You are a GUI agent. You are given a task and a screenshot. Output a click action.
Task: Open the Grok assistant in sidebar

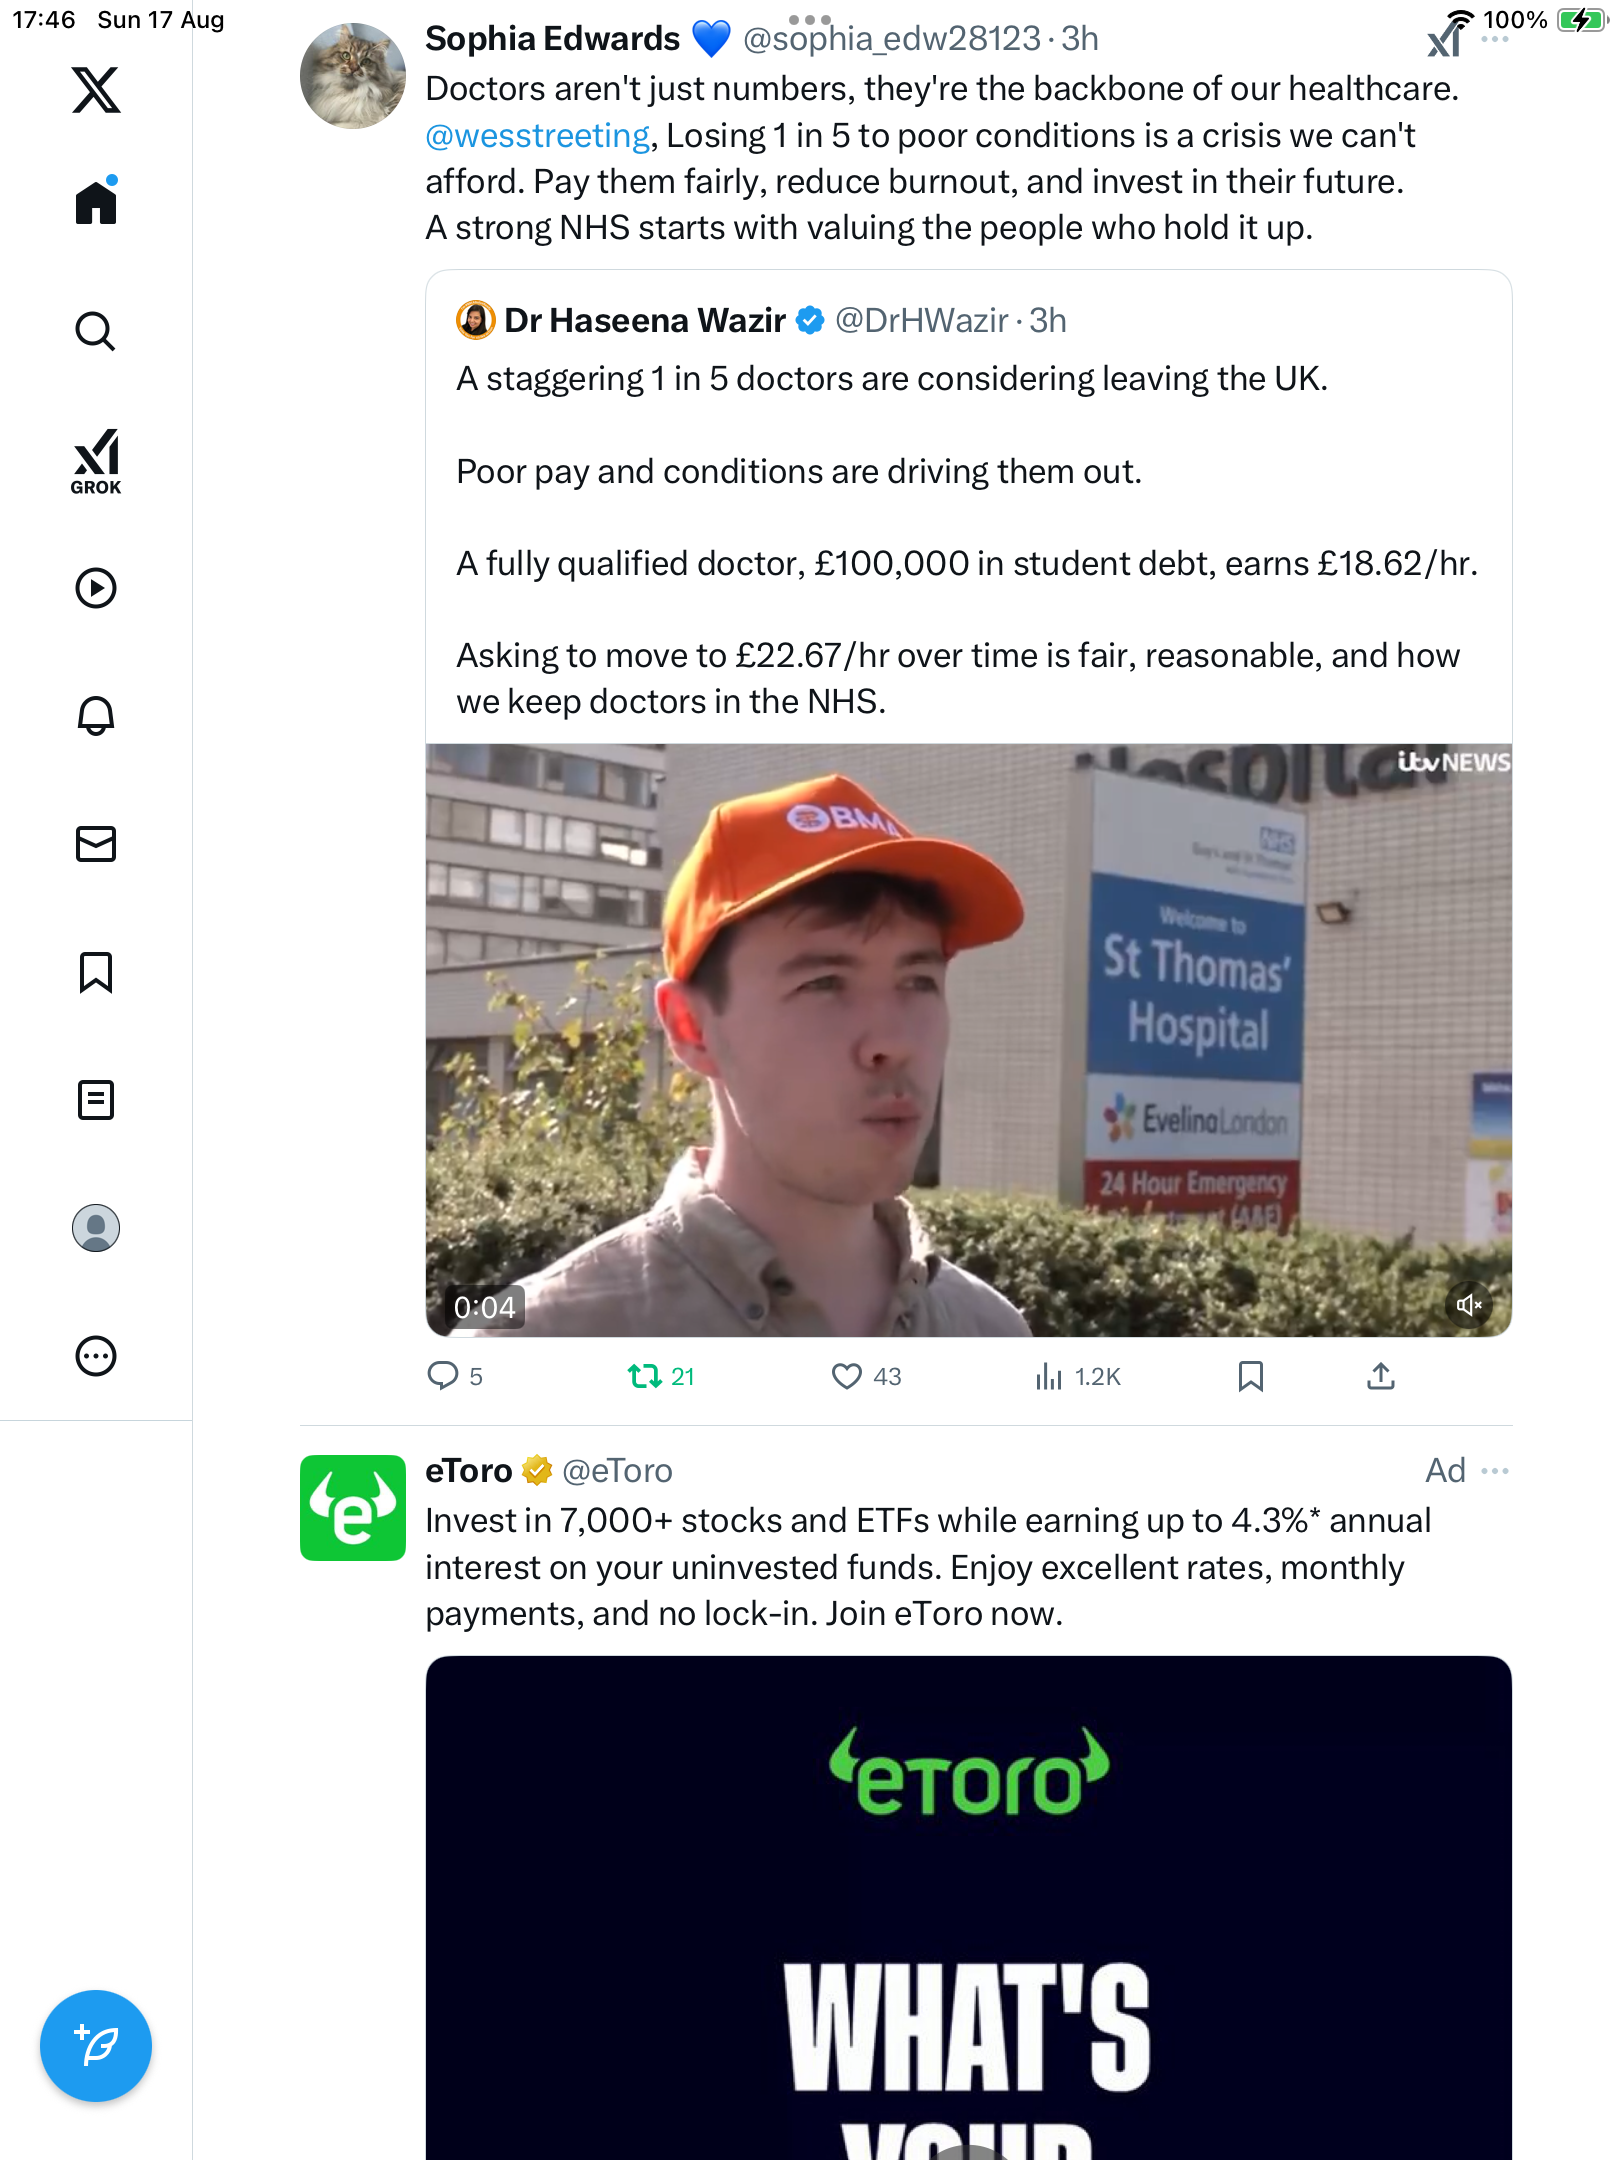click(96, 461)
